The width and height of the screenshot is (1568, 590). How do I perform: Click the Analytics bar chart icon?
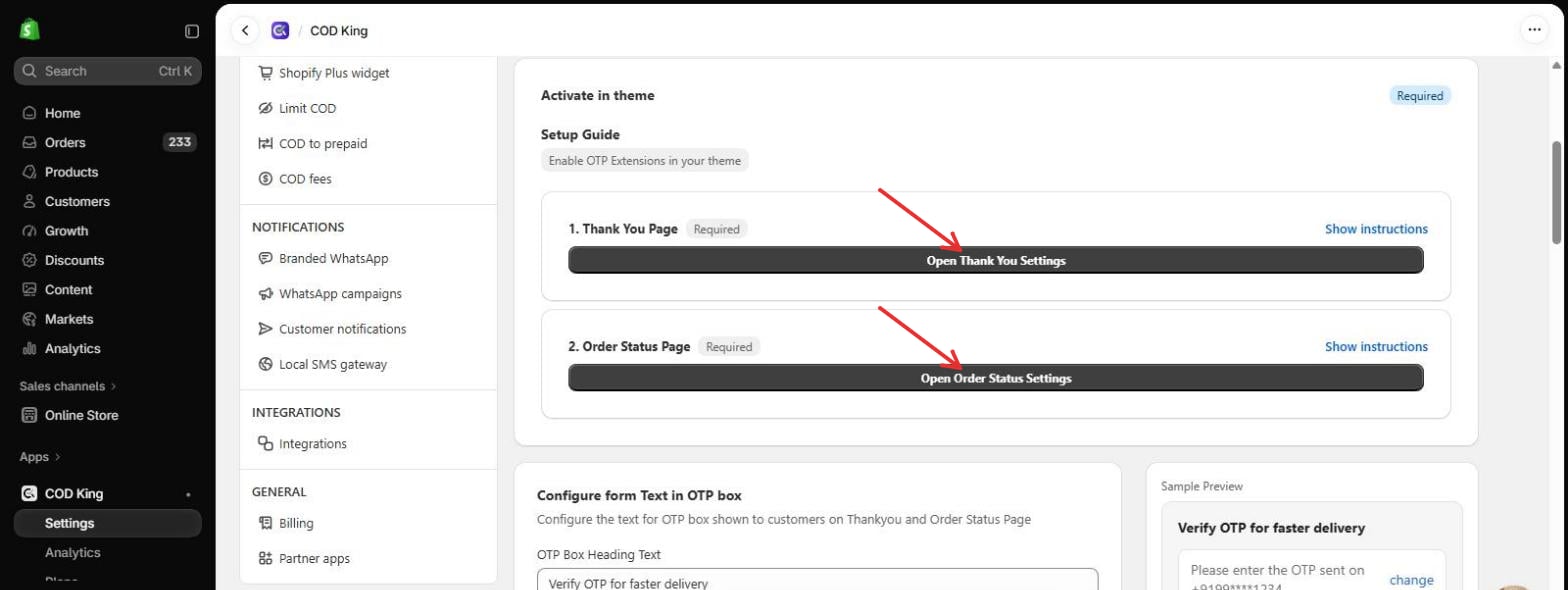[x=29, y=349]
